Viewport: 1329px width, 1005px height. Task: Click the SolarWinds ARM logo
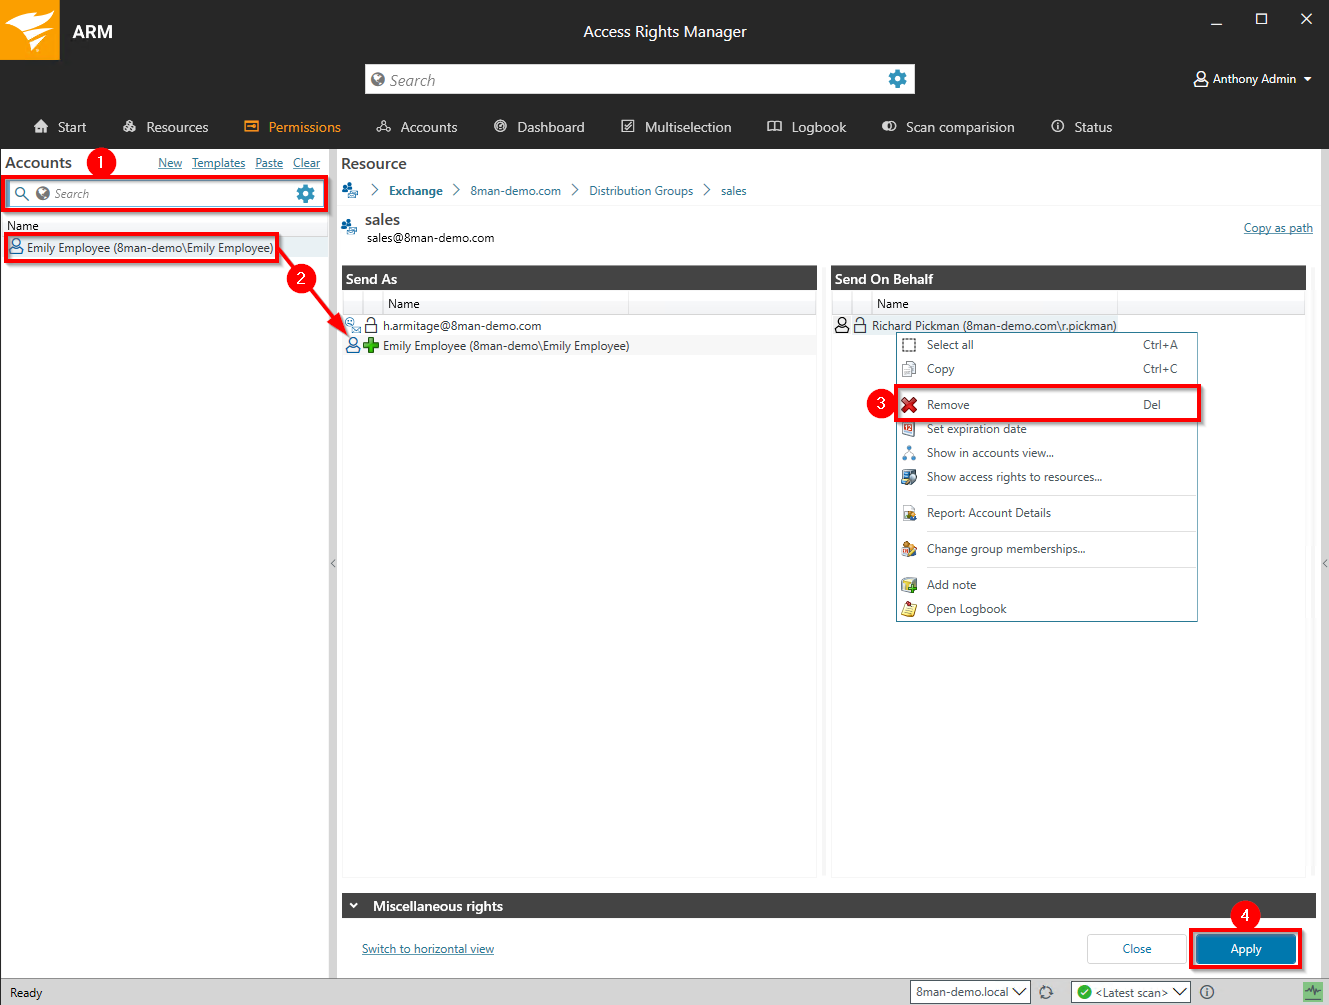click(30, 30)
